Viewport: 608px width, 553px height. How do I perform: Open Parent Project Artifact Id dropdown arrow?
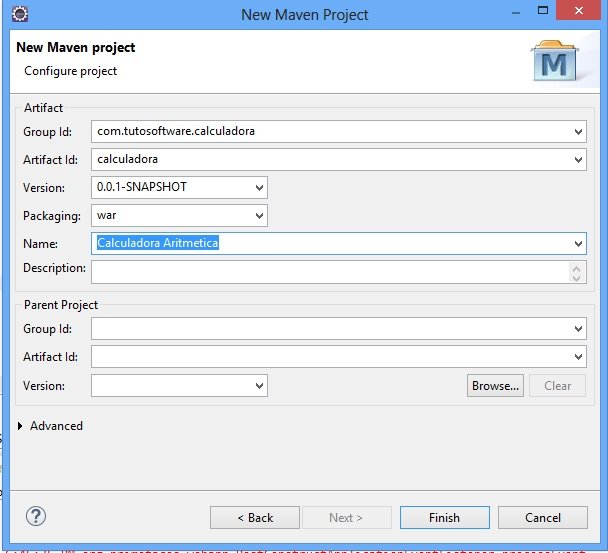click(578, 357)
